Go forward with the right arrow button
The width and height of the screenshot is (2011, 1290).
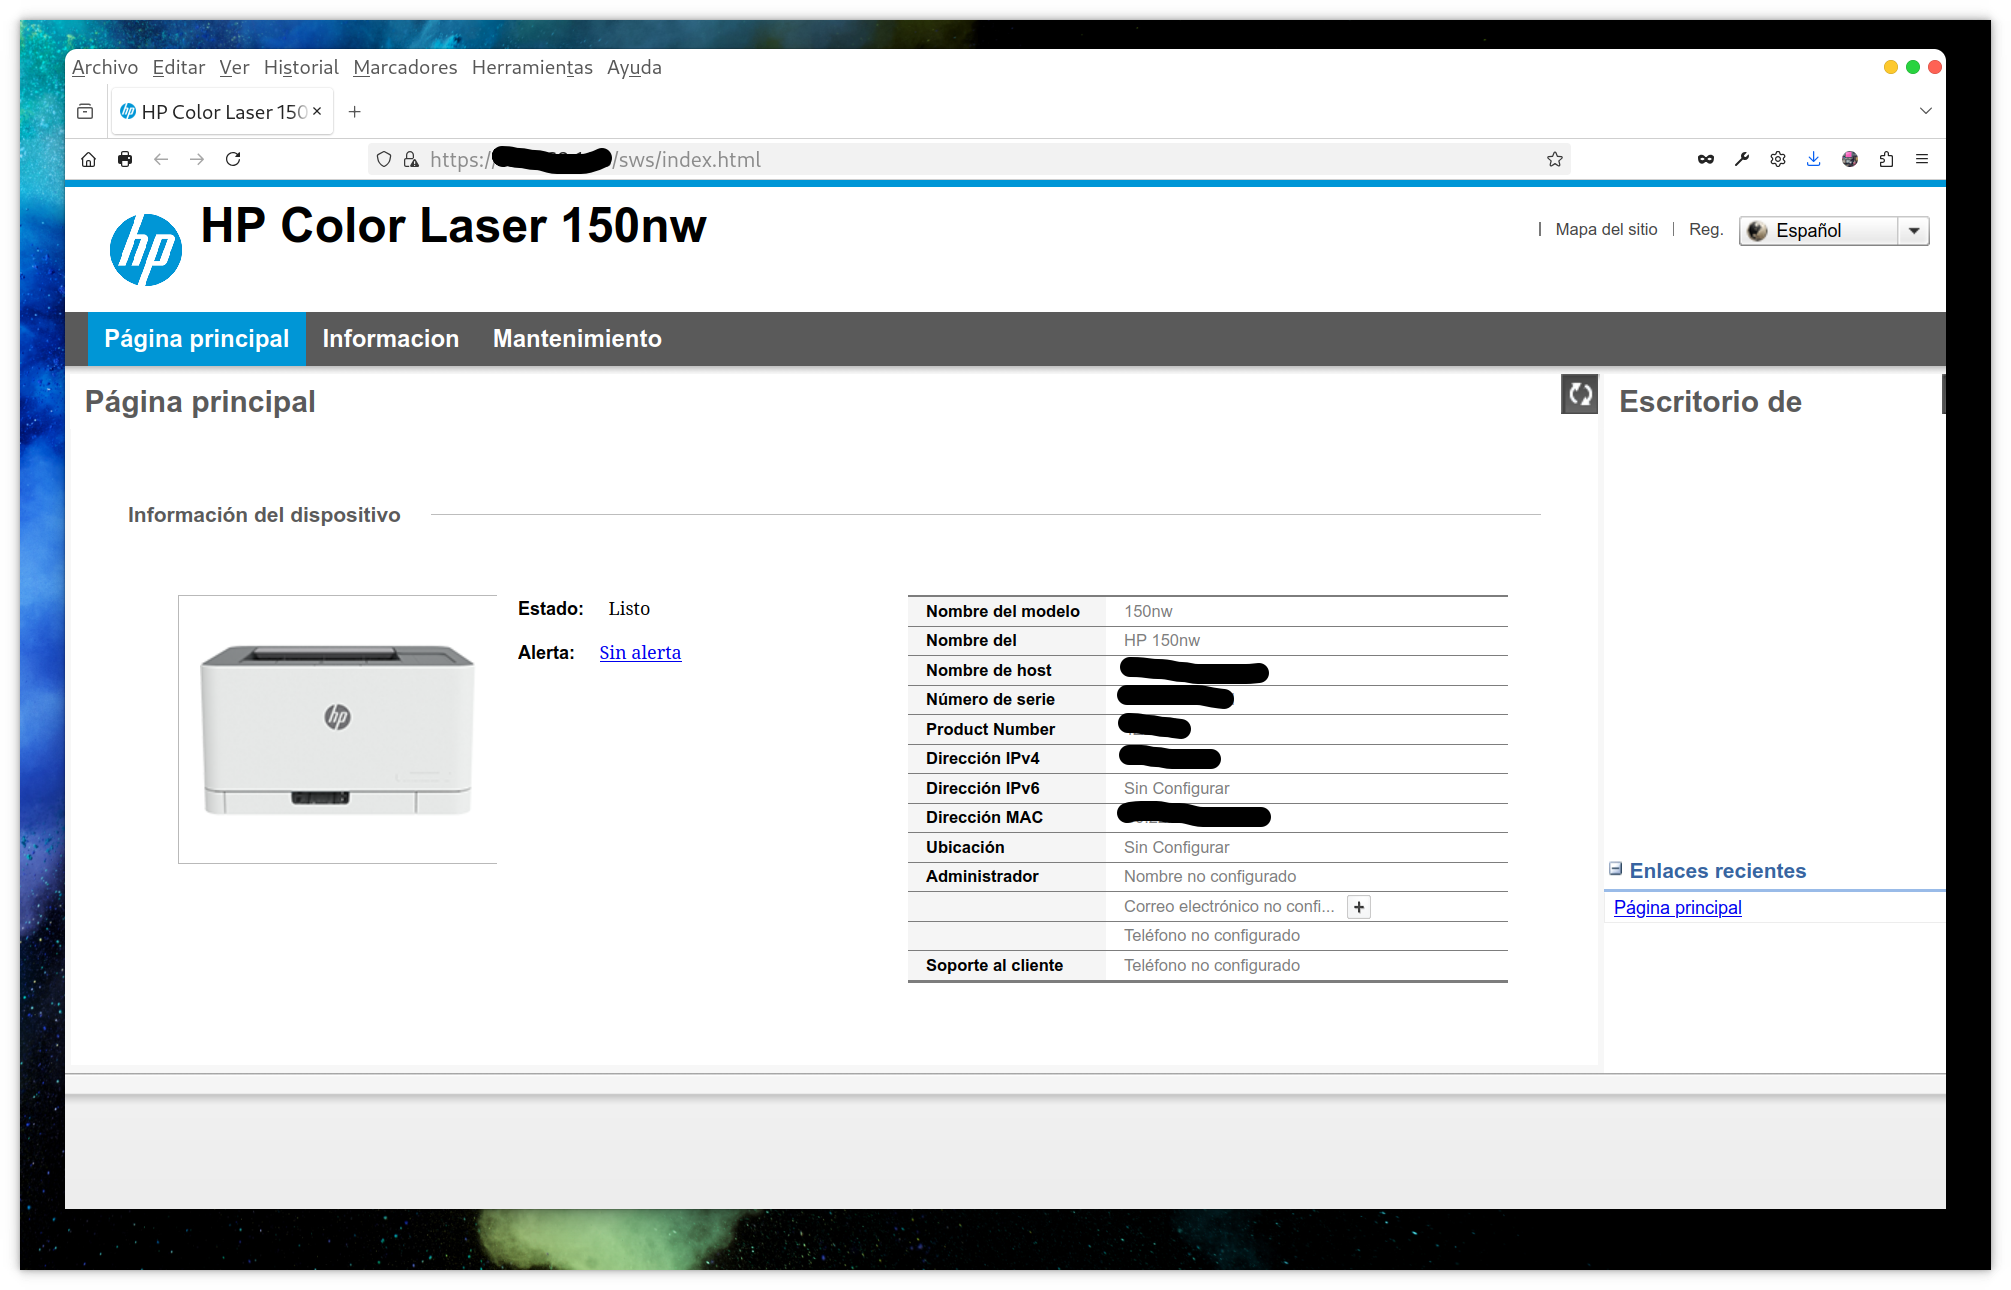coord(197,159)
